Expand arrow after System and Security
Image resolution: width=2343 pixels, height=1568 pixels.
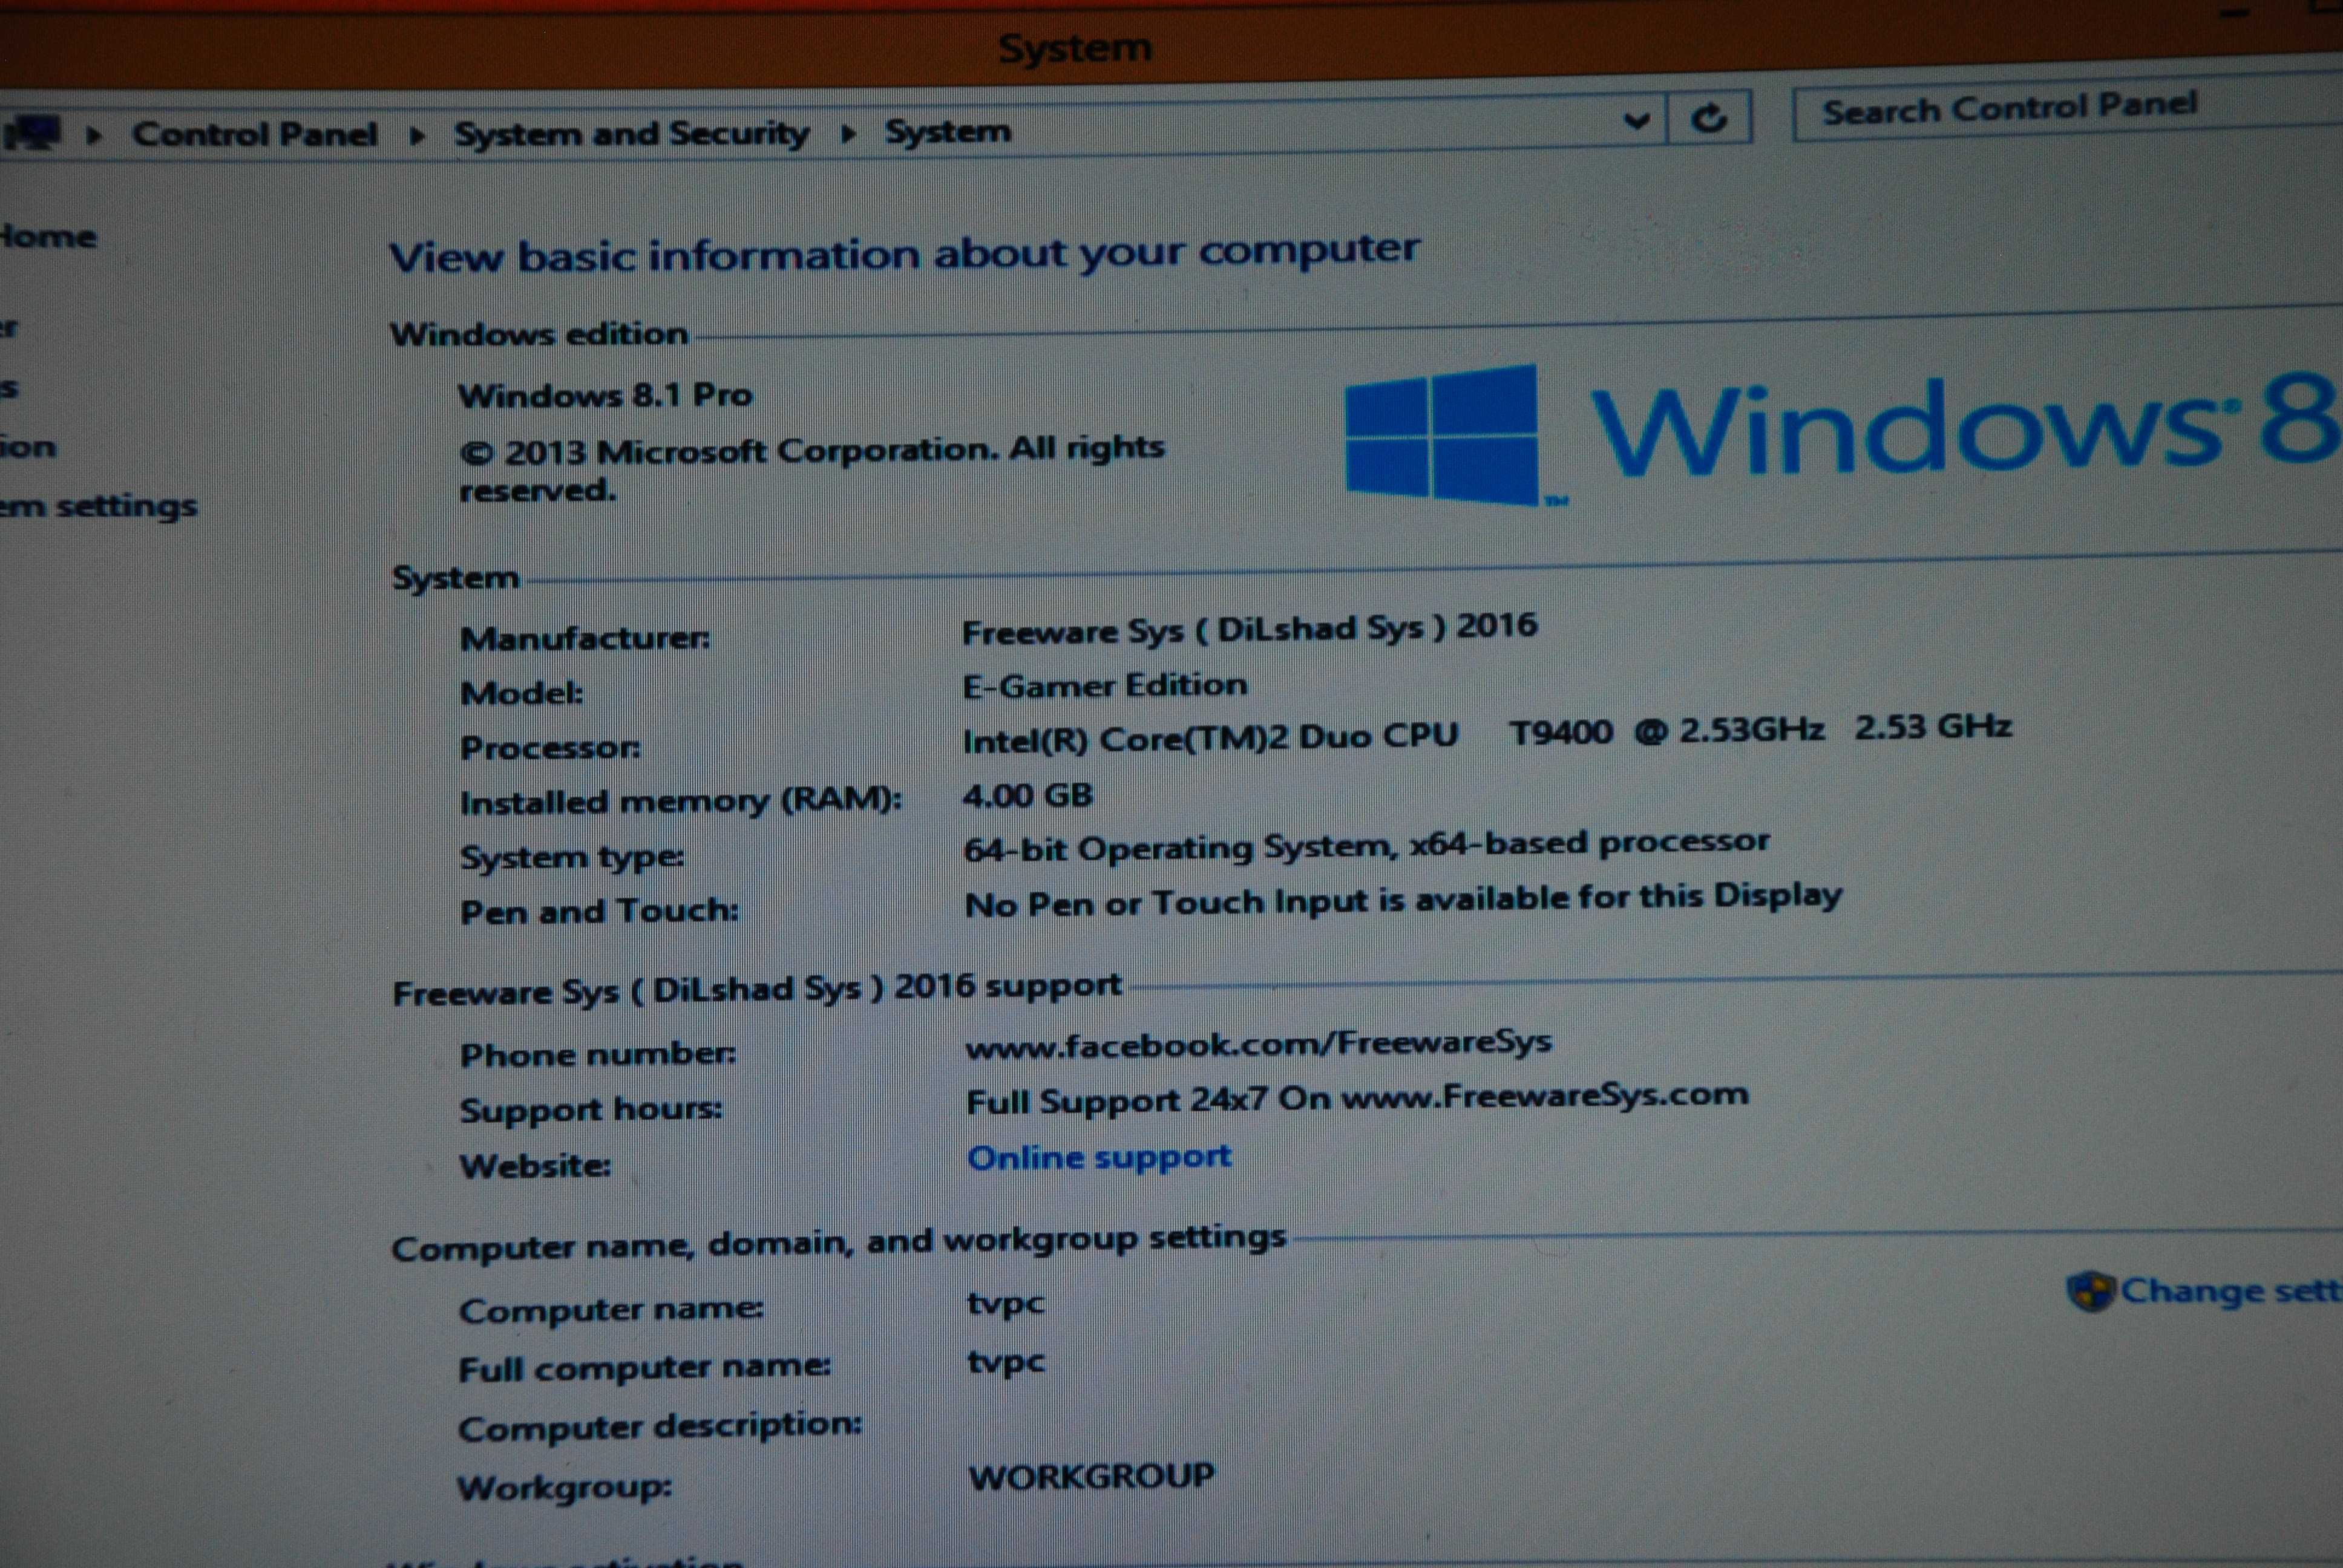pyautogui.click(x=848, y=132)
